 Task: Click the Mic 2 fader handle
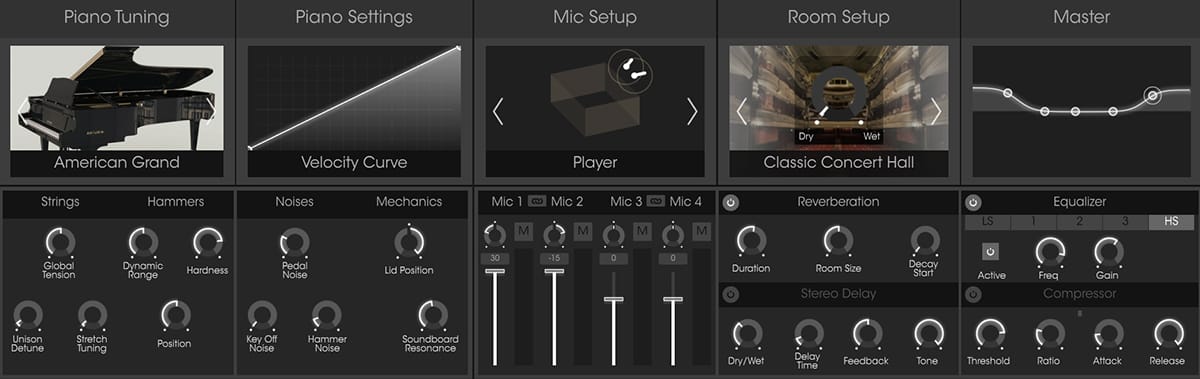553,271
